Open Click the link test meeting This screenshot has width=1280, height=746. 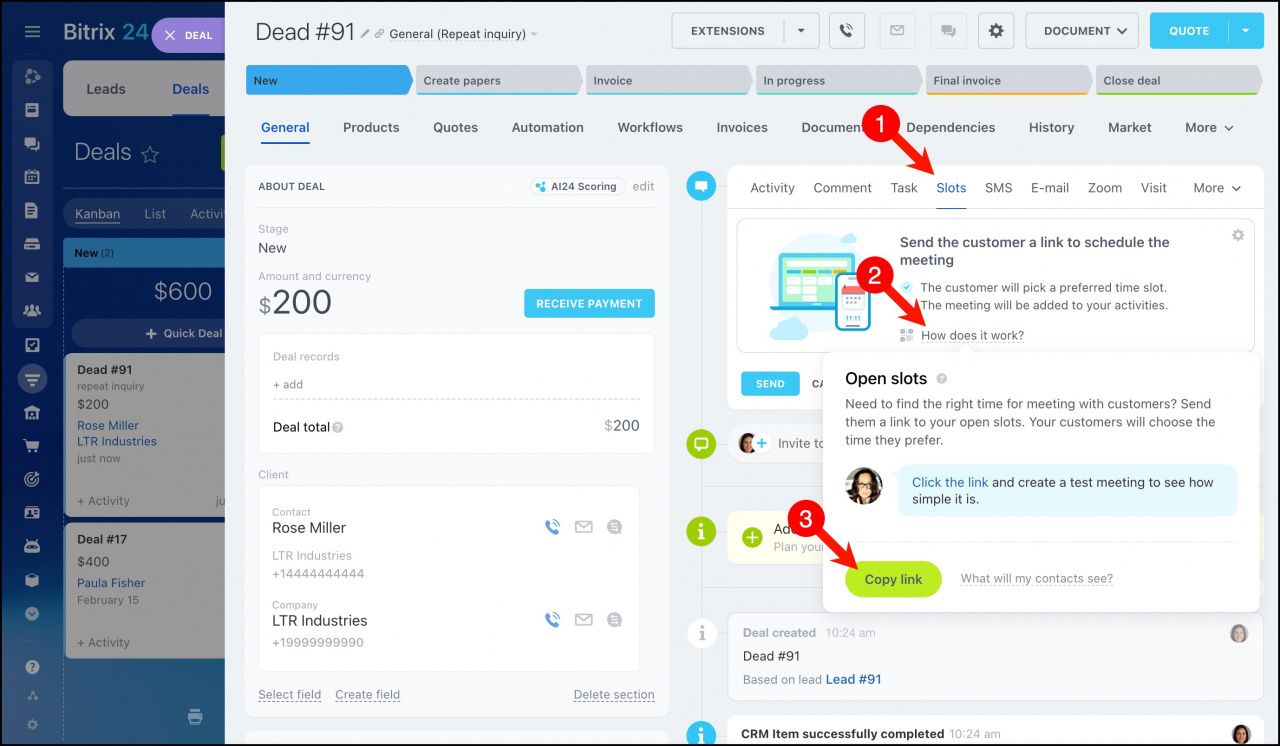point(950,482)
